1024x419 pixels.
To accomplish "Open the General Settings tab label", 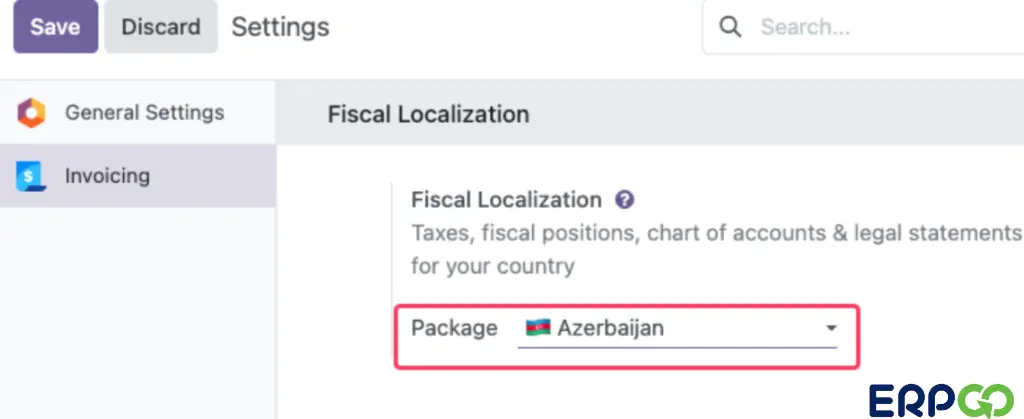I will [144, 112].
